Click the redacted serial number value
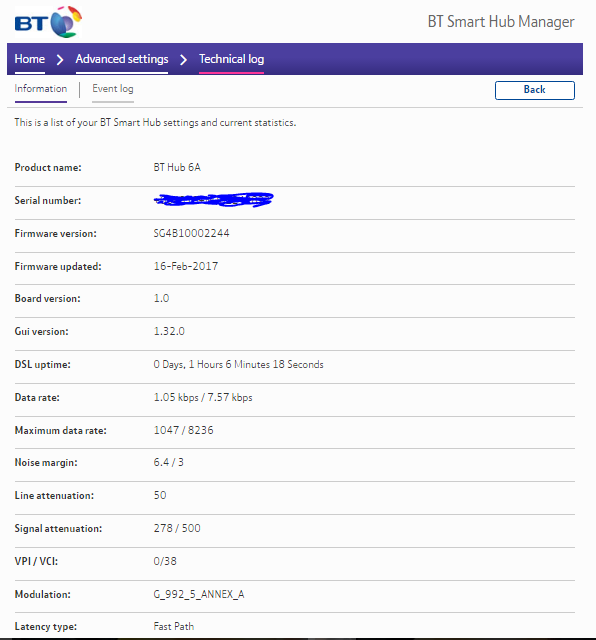 (213, 200)
